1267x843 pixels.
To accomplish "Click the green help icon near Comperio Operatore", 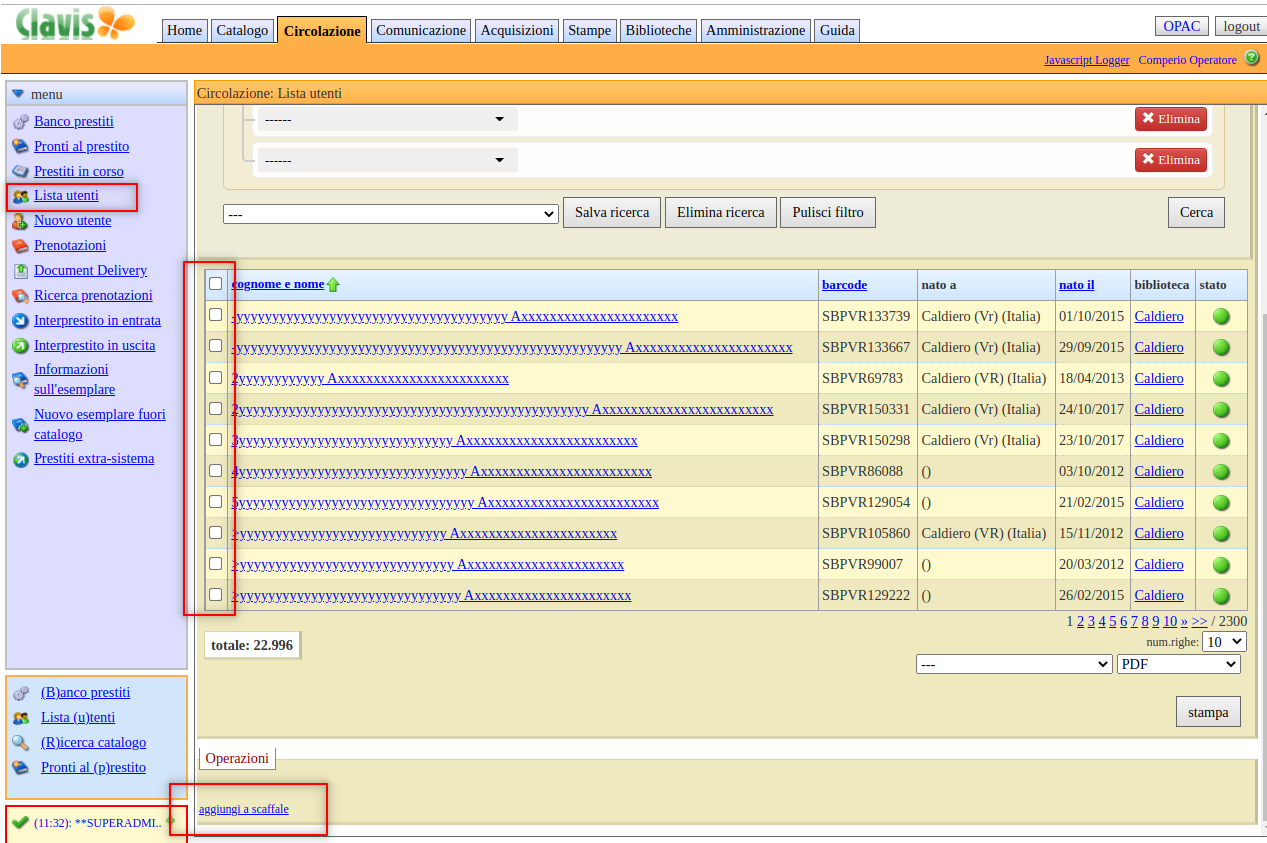I will pyautogui.click(x=1252, y=59).
